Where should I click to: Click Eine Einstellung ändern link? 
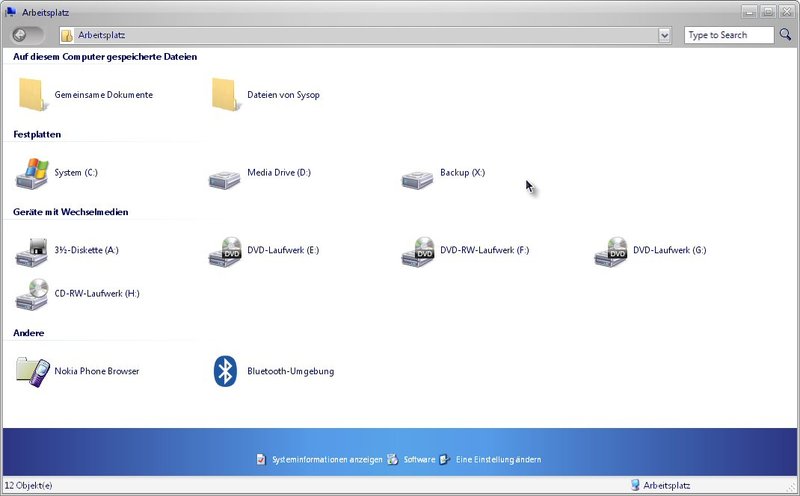pos(498,460)
